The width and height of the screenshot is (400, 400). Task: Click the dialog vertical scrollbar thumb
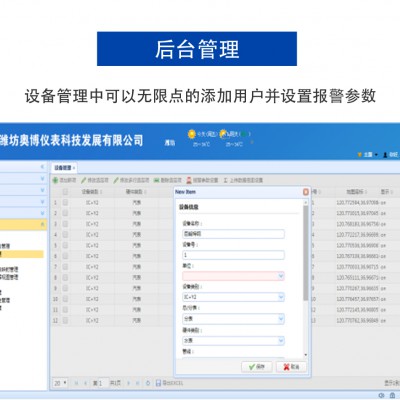tap(305, 253)
